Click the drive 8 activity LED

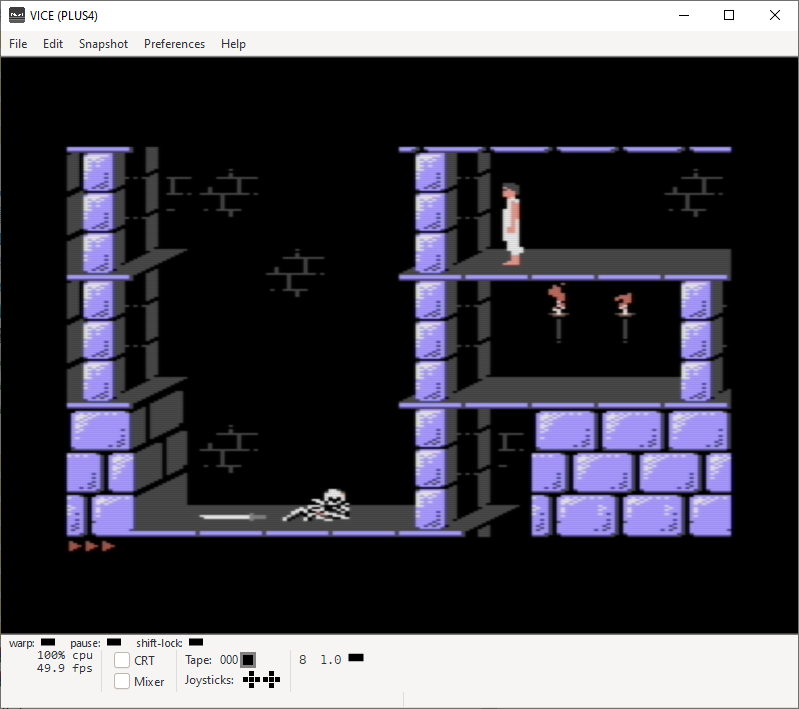click(356, 658)
